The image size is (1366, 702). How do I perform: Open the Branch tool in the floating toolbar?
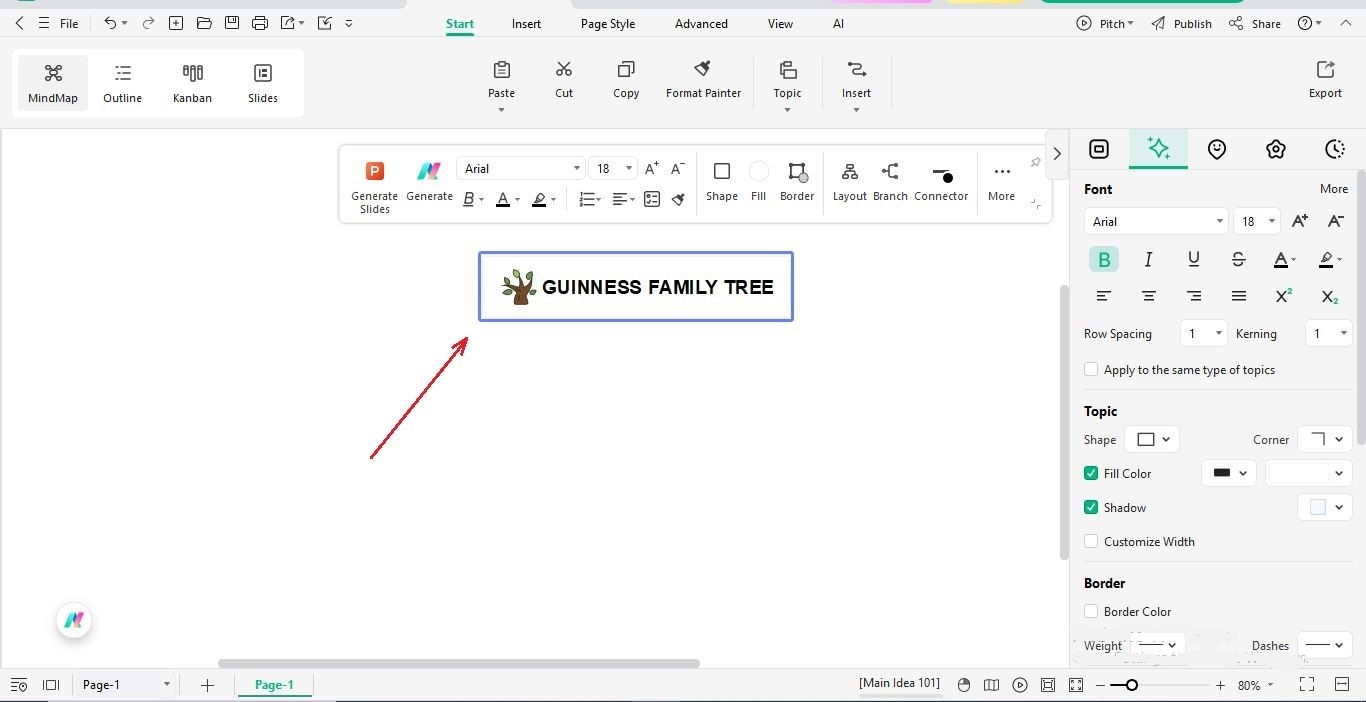click(889, 182)
